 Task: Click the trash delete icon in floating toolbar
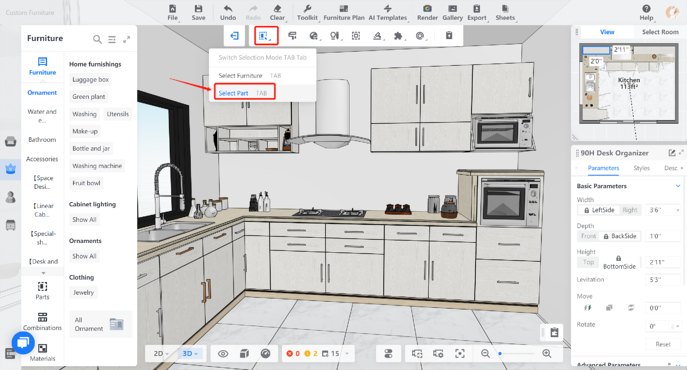[x=449, y=36]
